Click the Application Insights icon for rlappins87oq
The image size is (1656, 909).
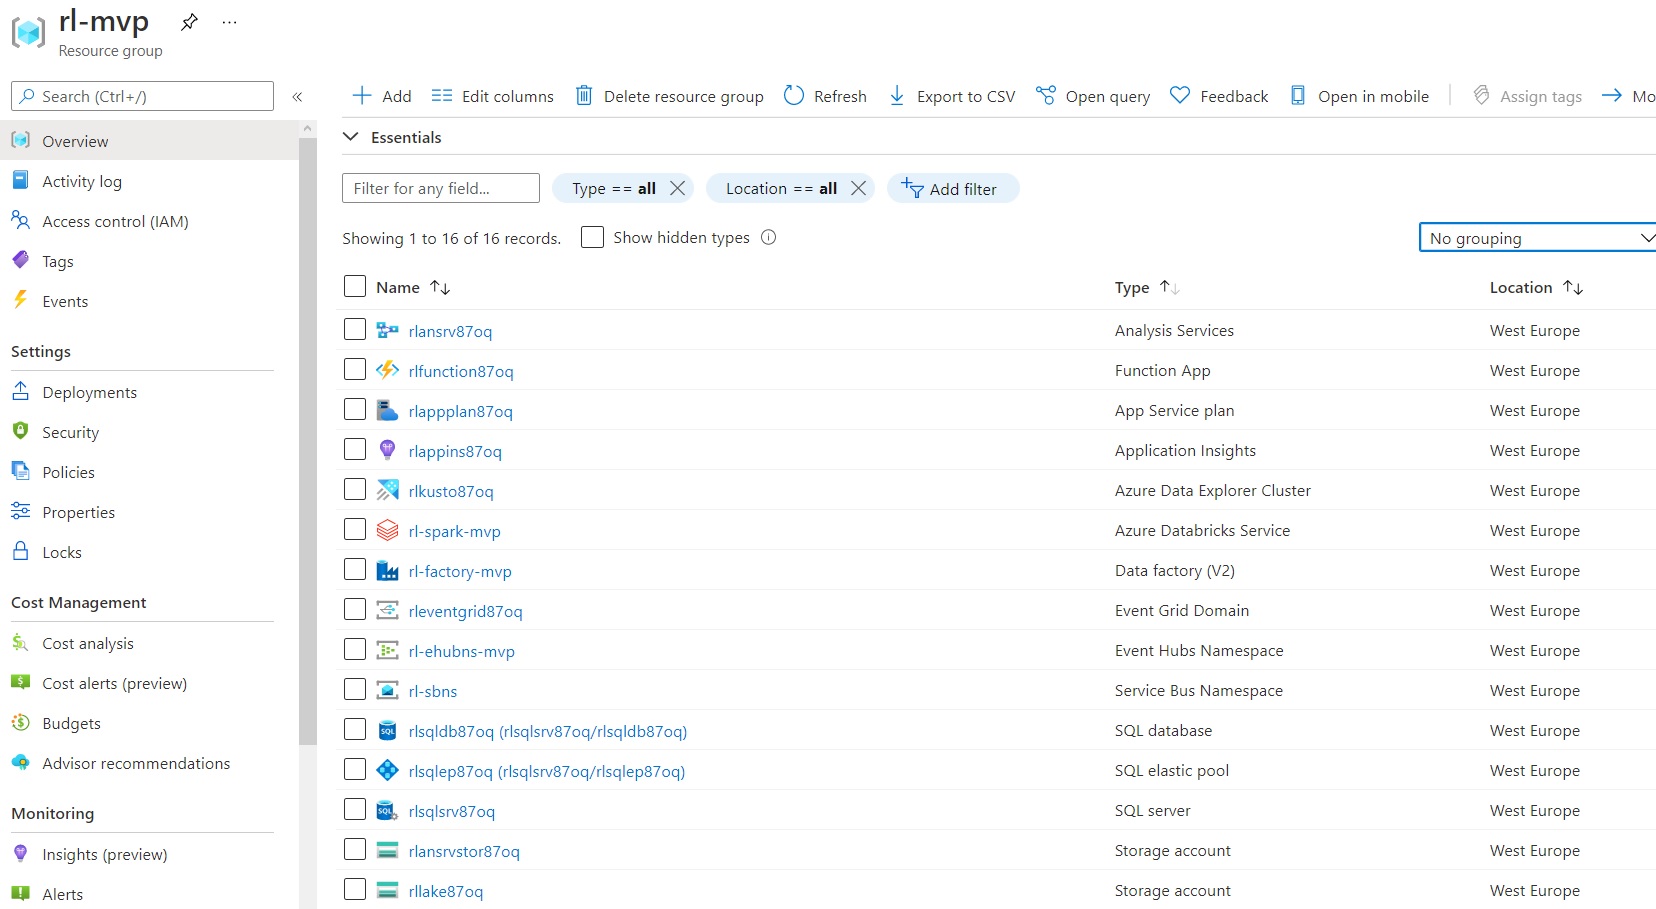pos(387,450)
